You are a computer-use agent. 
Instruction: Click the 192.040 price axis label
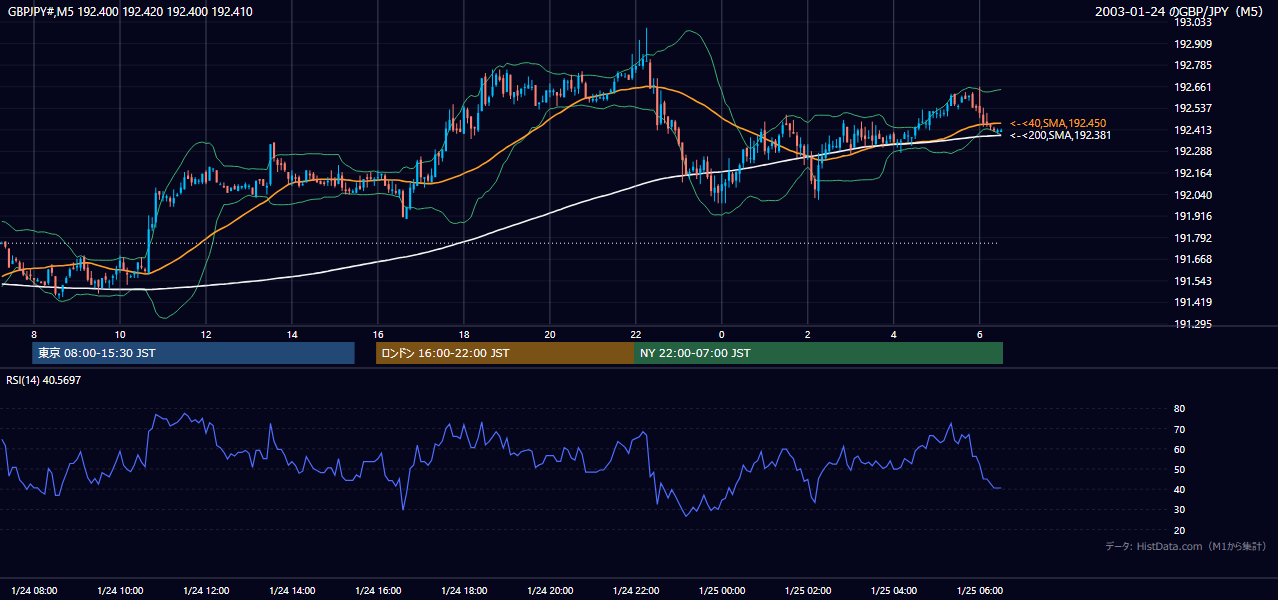pos(1193,195)
